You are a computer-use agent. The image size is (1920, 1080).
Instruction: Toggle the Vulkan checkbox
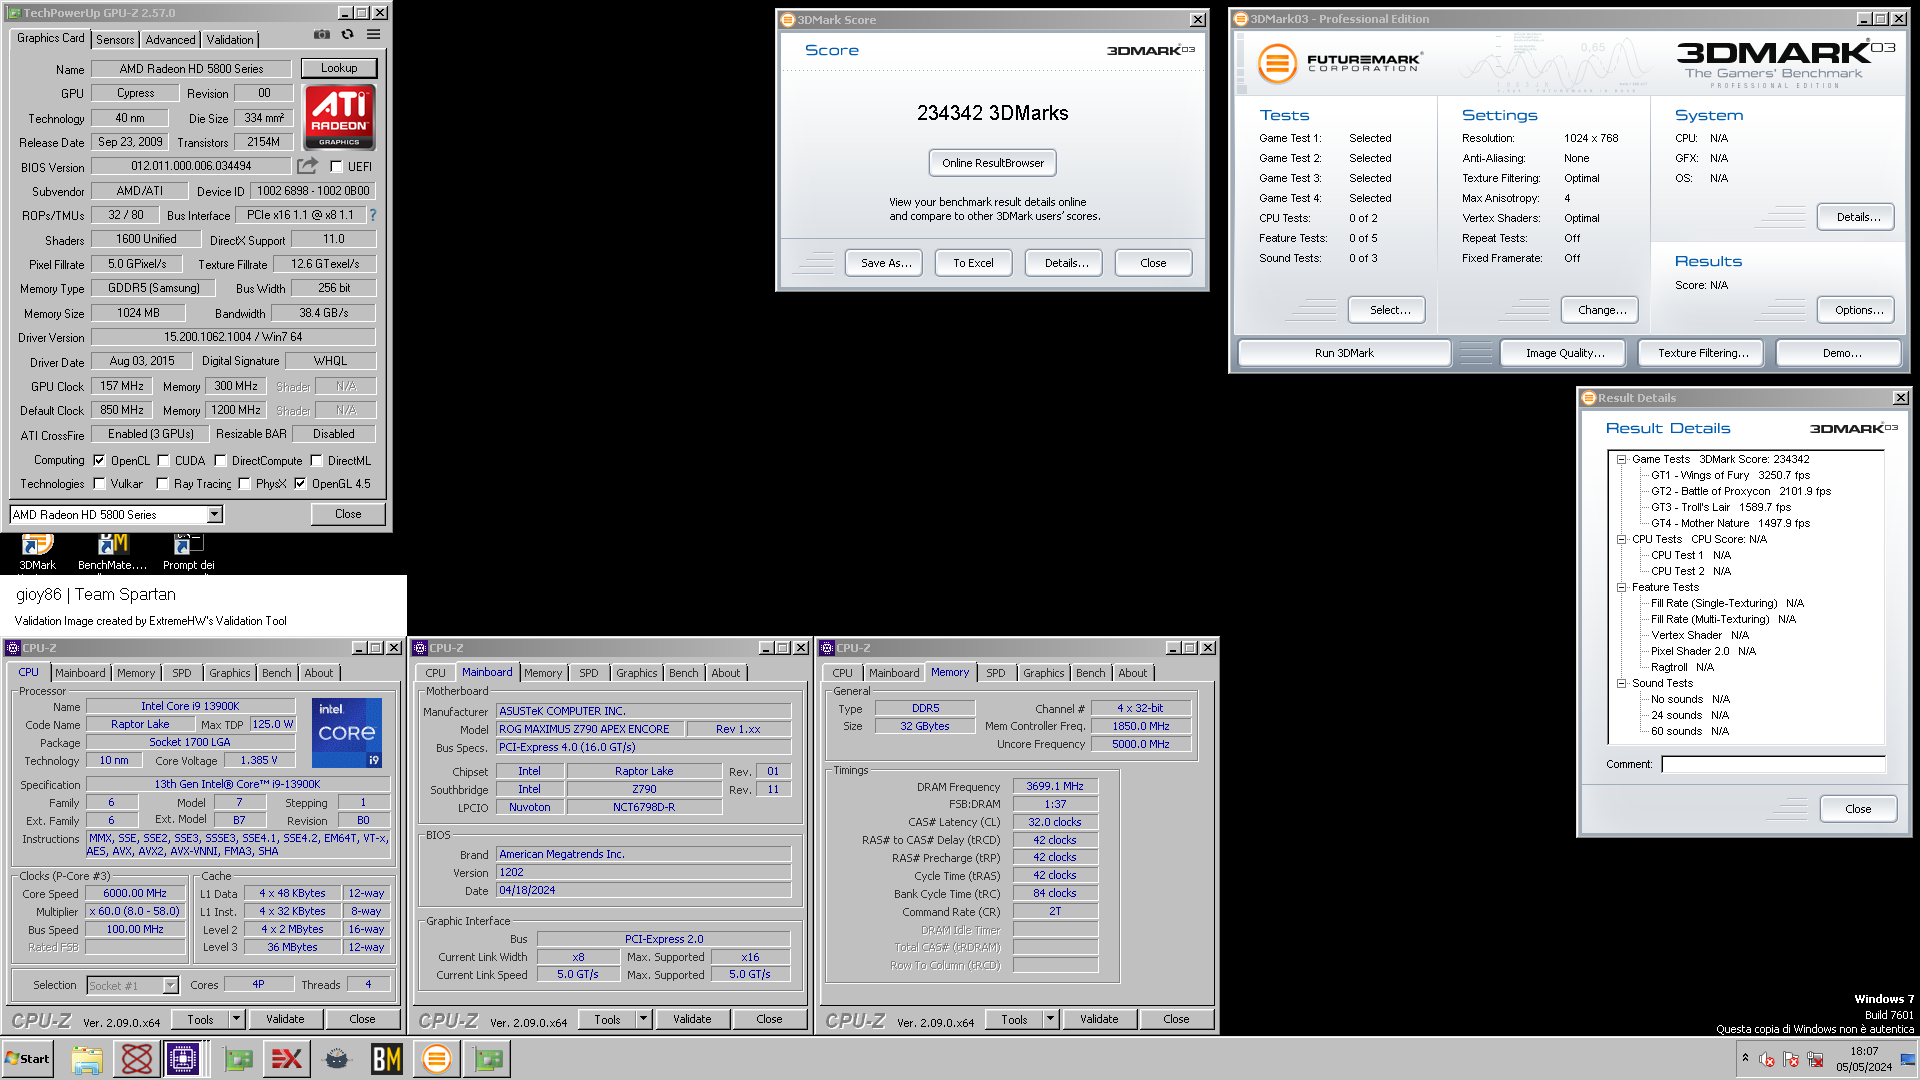point(99,484)
